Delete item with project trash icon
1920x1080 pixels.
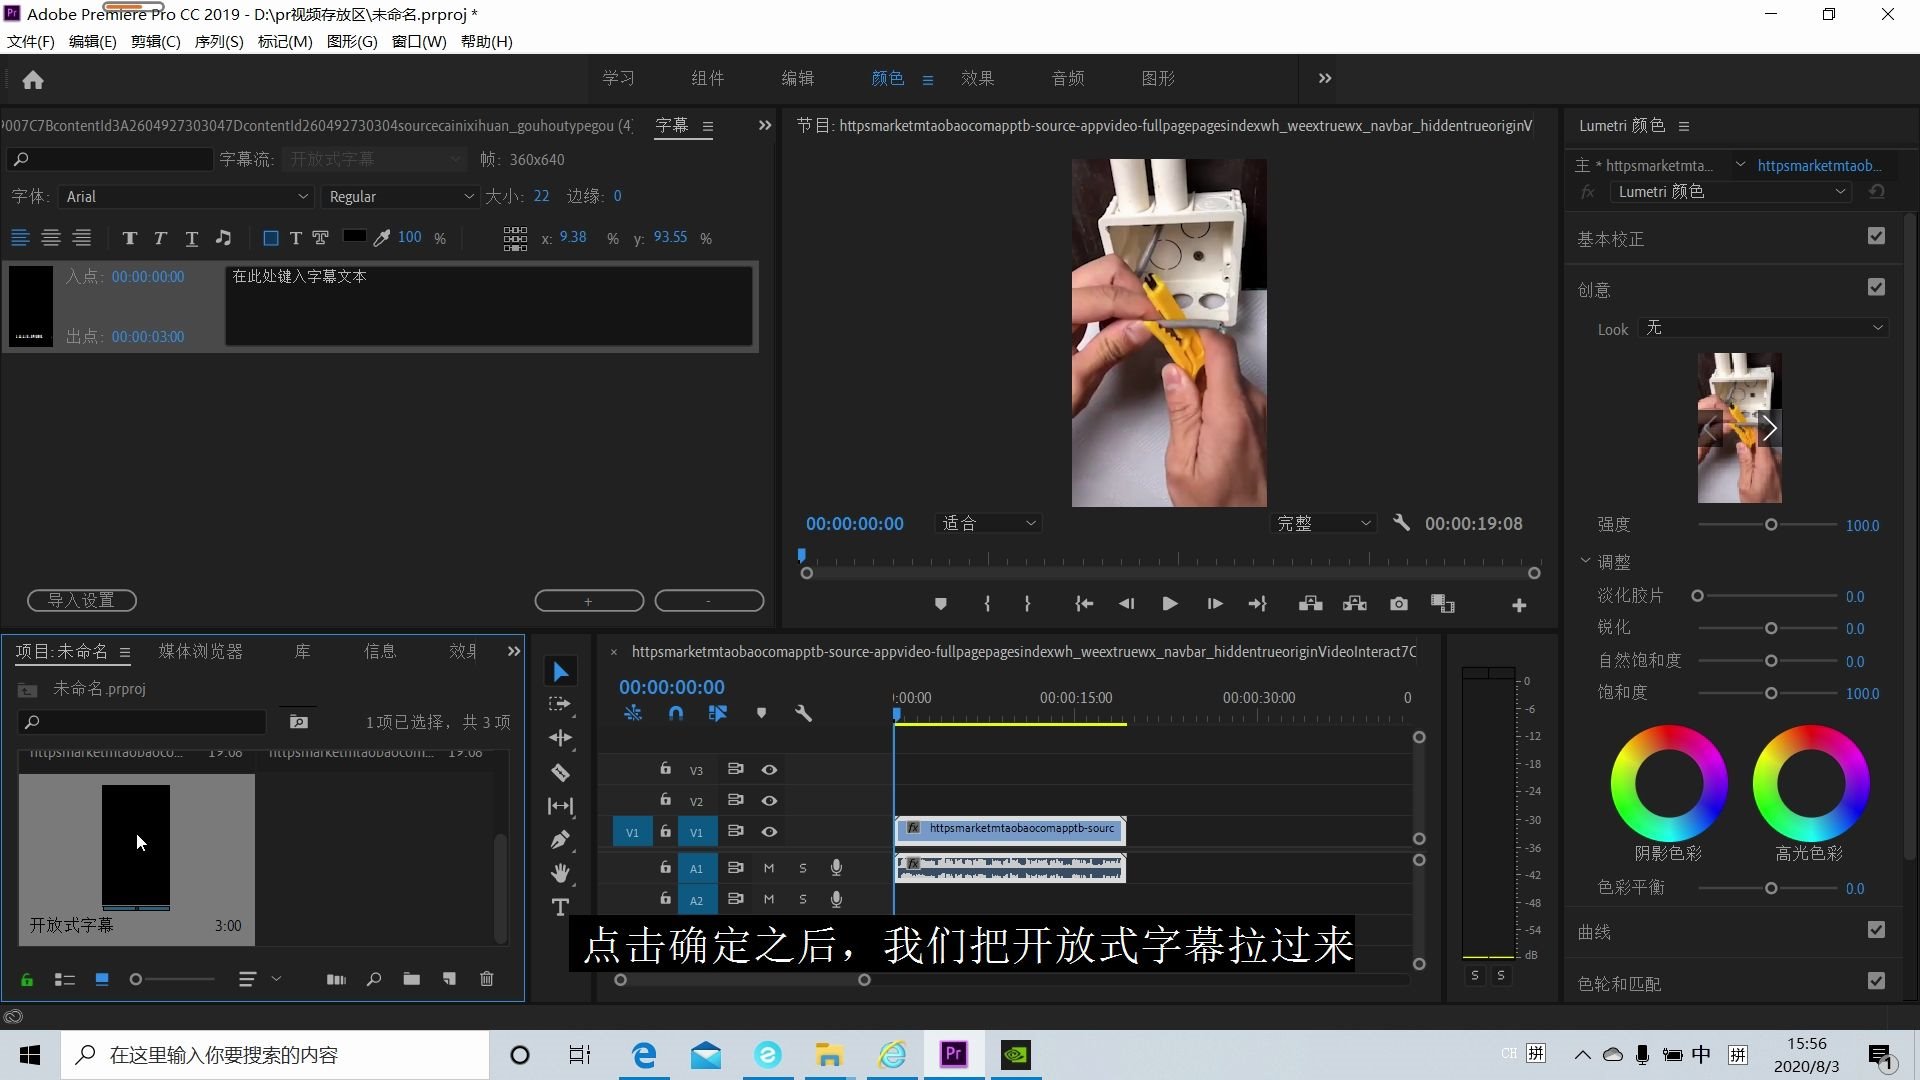(x=486, y=979)
